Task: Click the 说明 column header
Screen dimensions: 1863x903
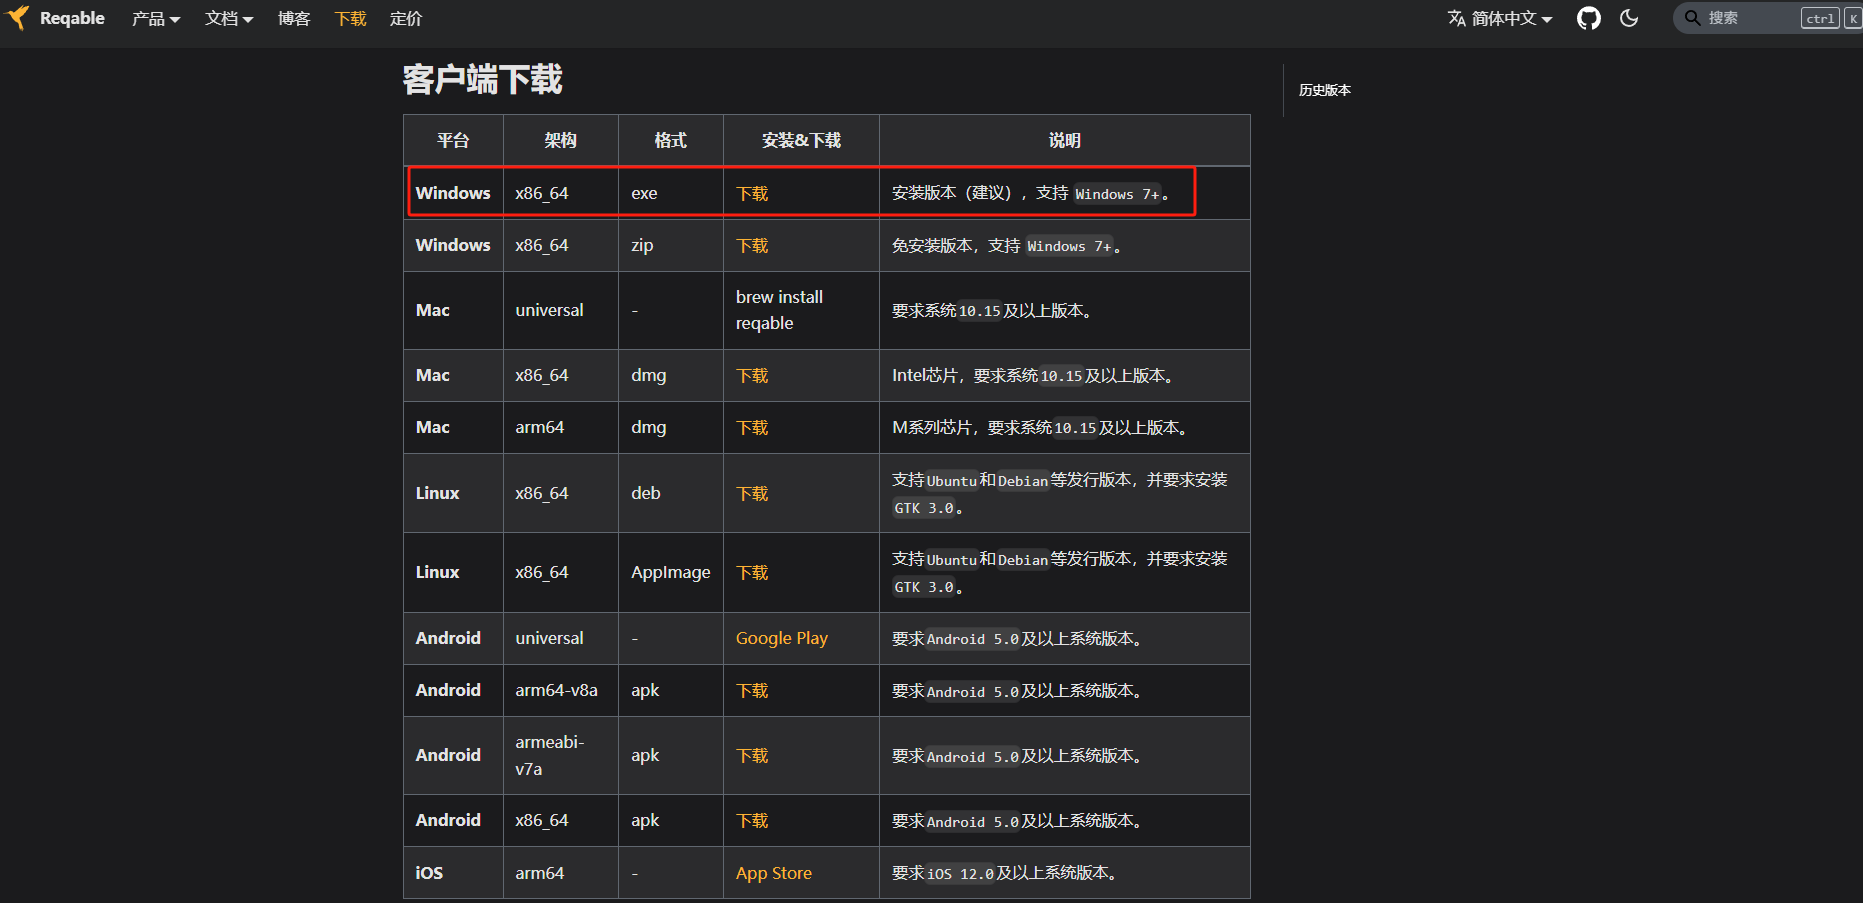Action: (1065, 140)
